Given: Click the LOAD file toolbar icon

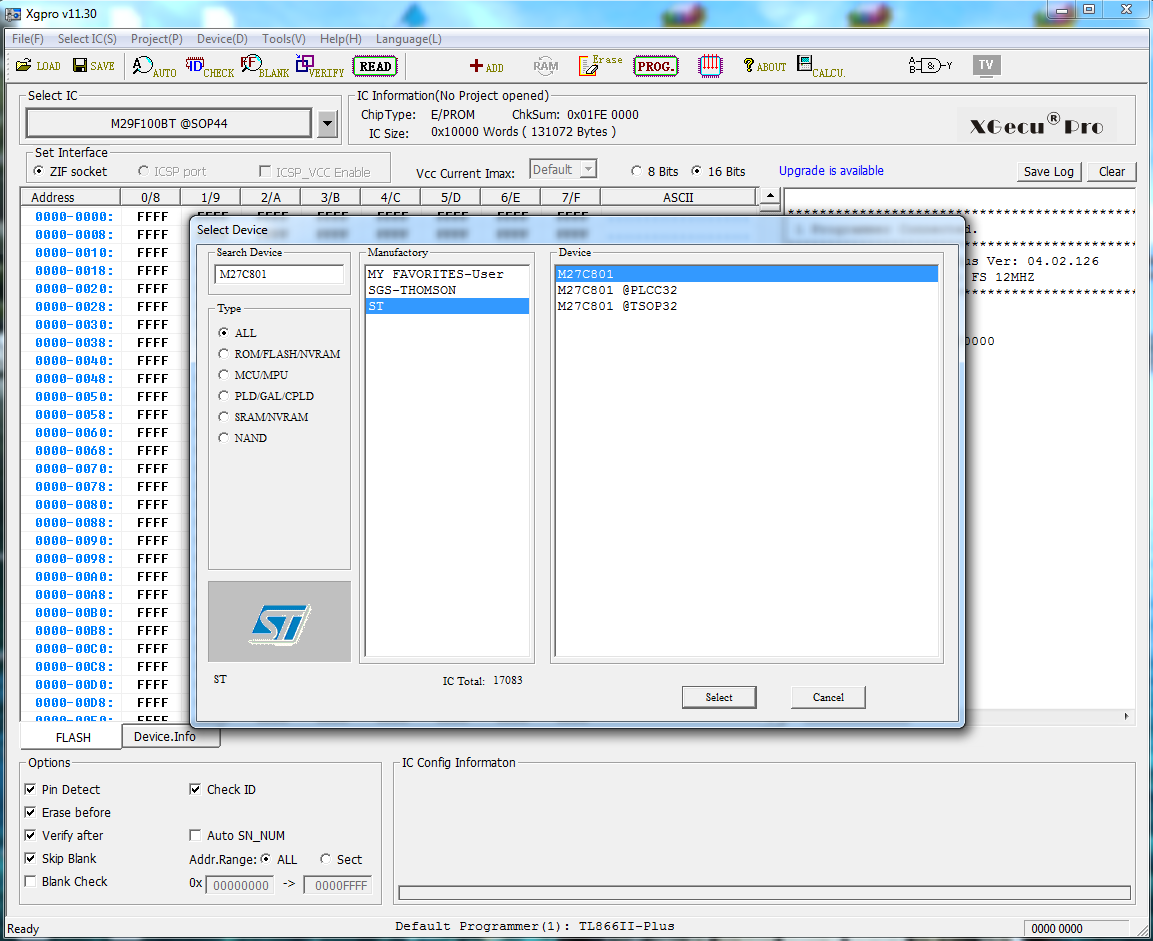Looking at the screenshot, I should 38,65.
